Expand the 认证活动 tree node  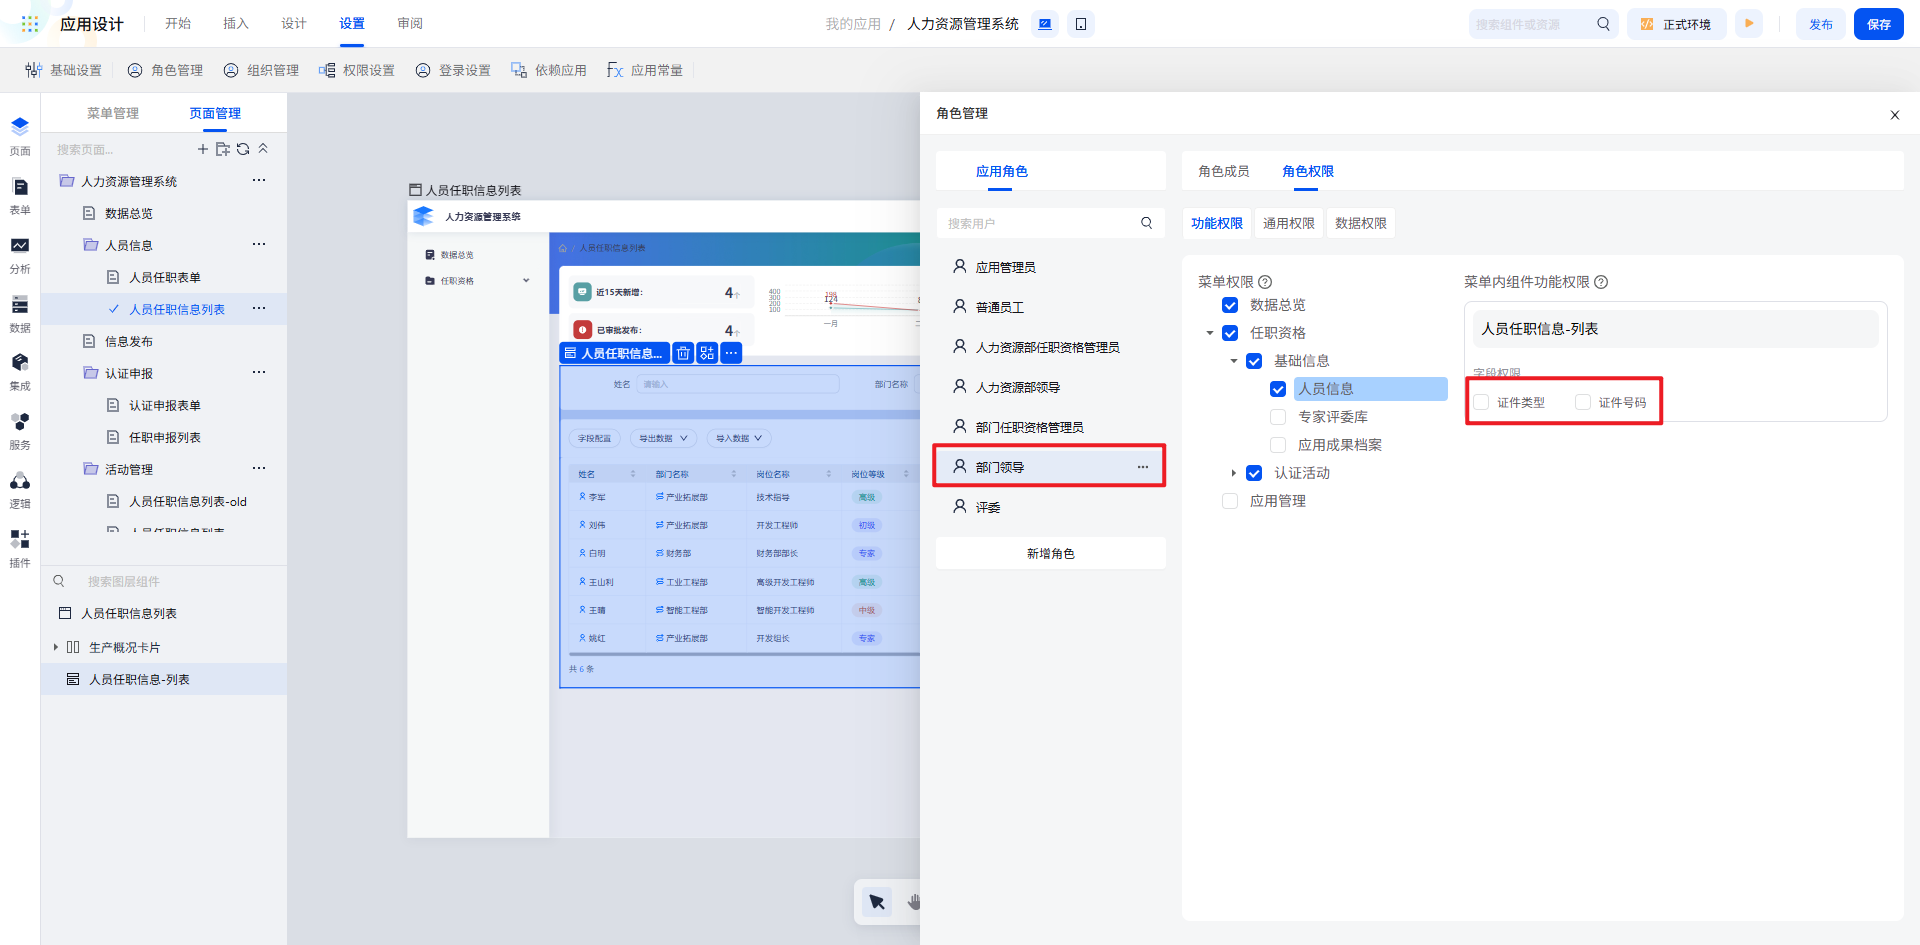1233,473
